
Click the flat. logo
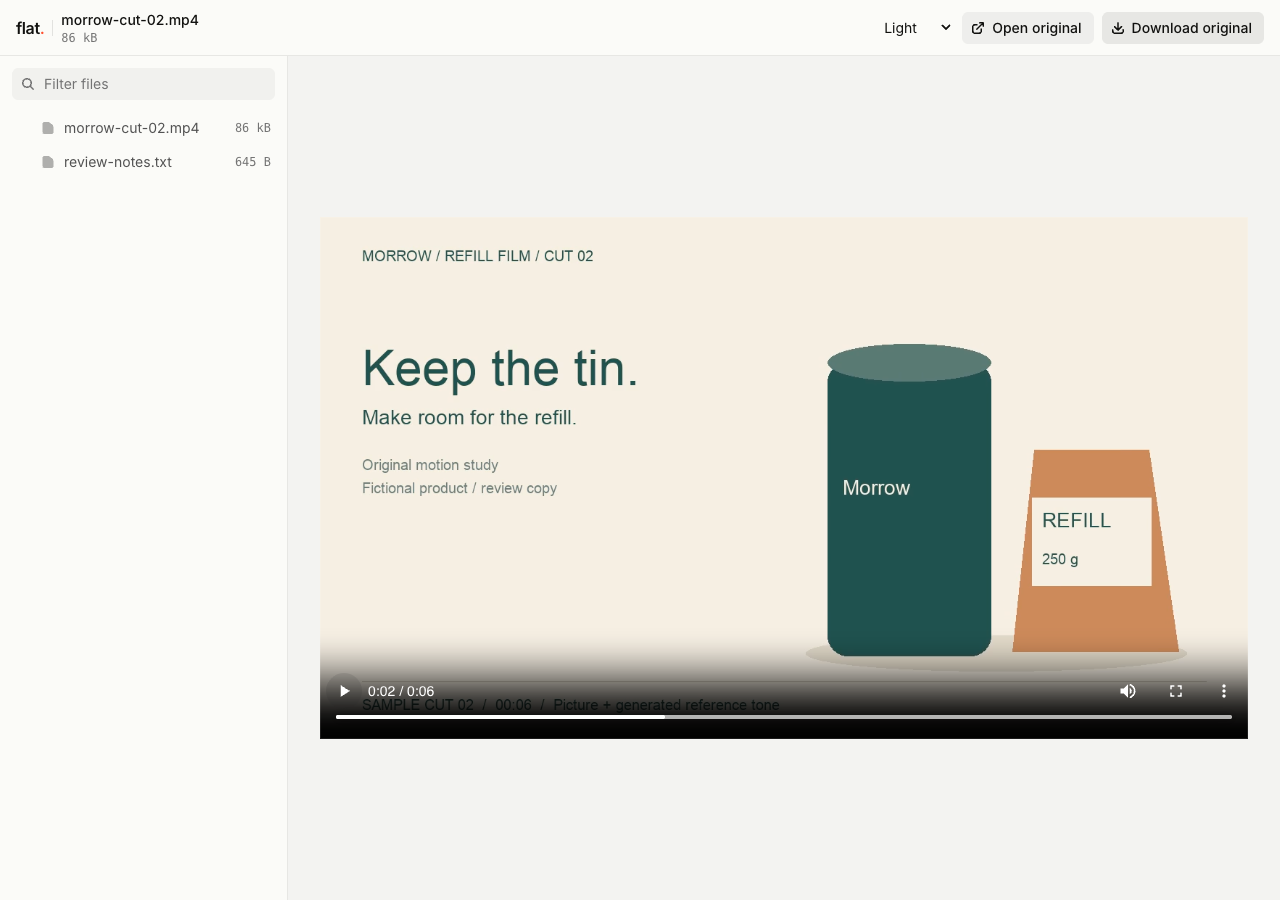coord(30,28)
